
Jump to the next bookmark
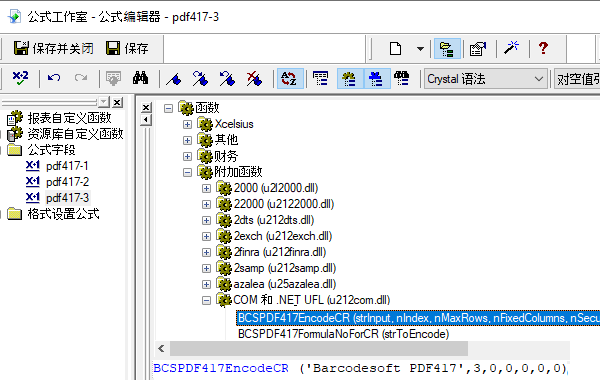pyautogui.click(x=200, y=79)
